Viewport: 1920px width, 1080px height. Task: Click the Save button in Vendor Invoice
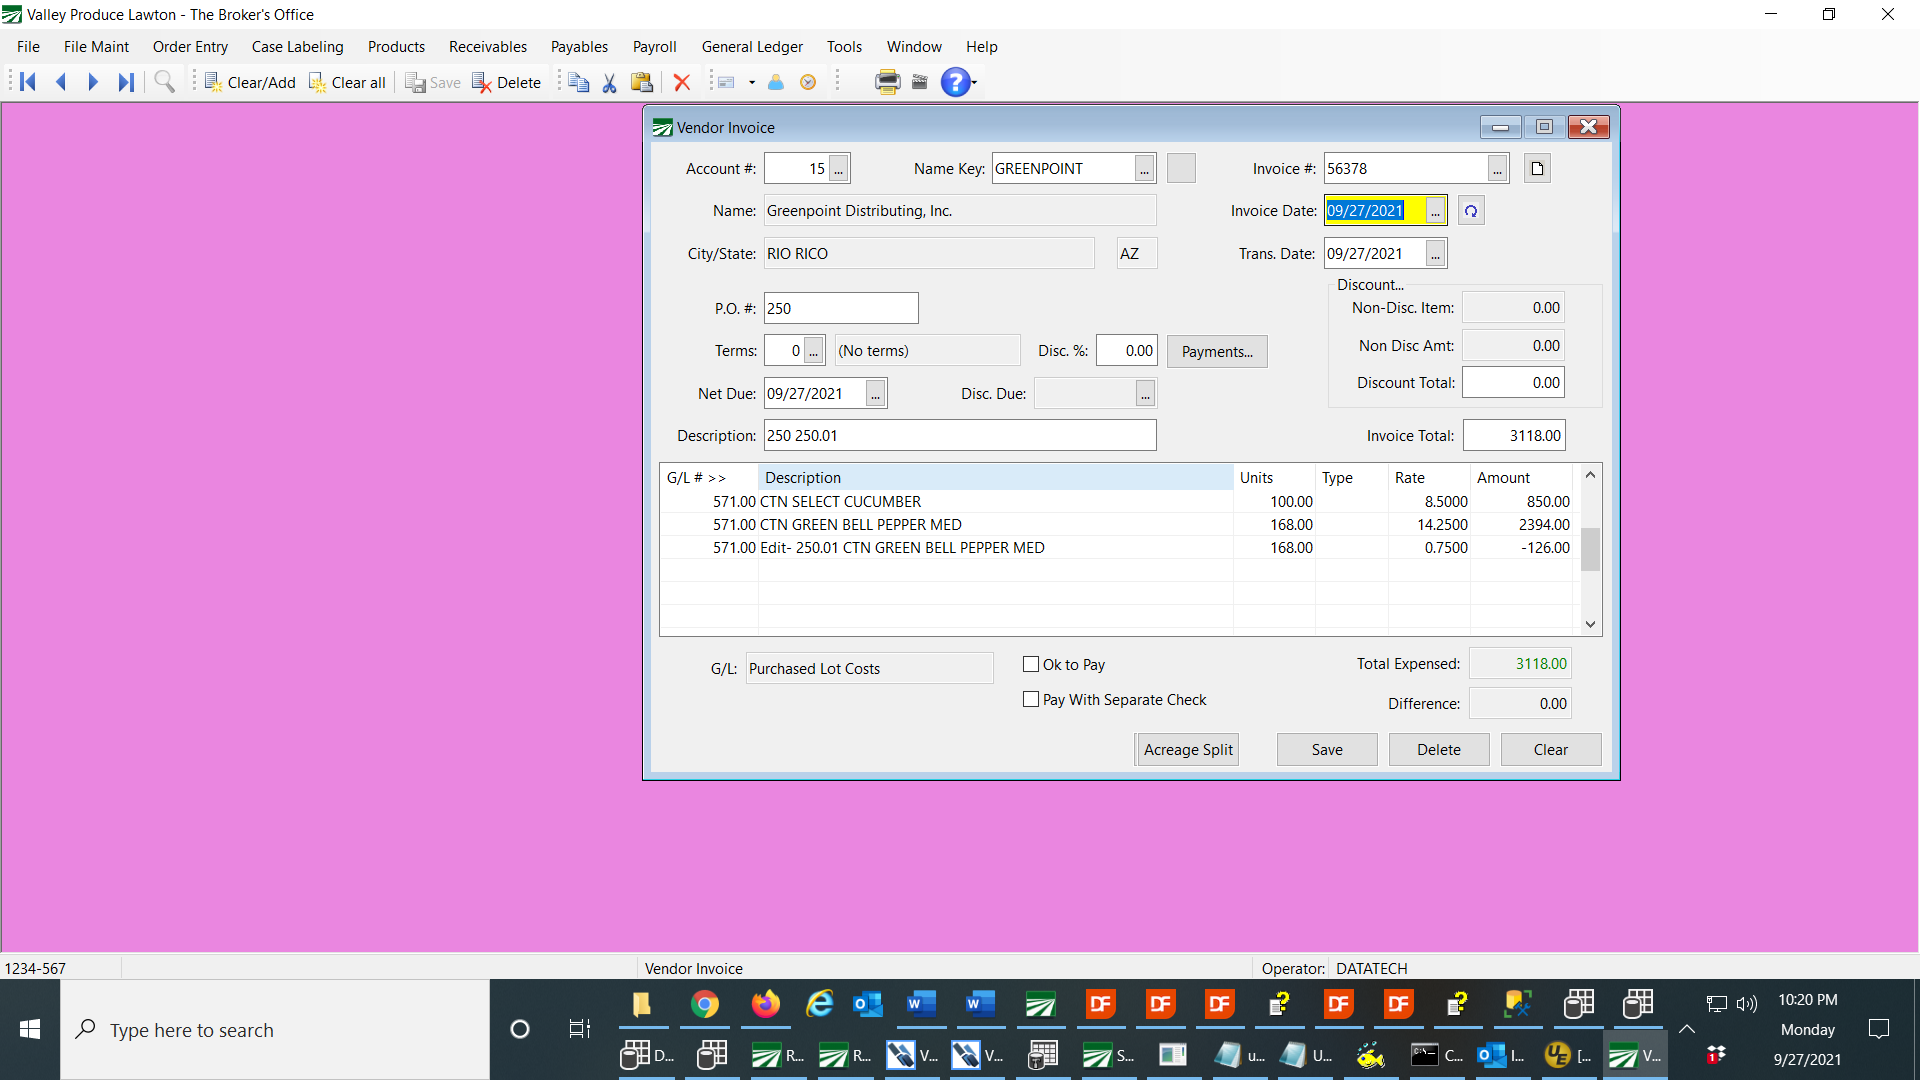pos(1327,750)
